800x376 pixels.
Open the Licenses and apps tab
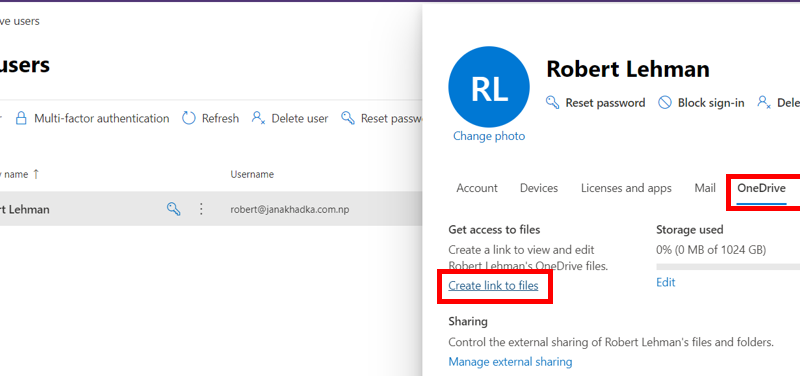(x=626, y=188)
